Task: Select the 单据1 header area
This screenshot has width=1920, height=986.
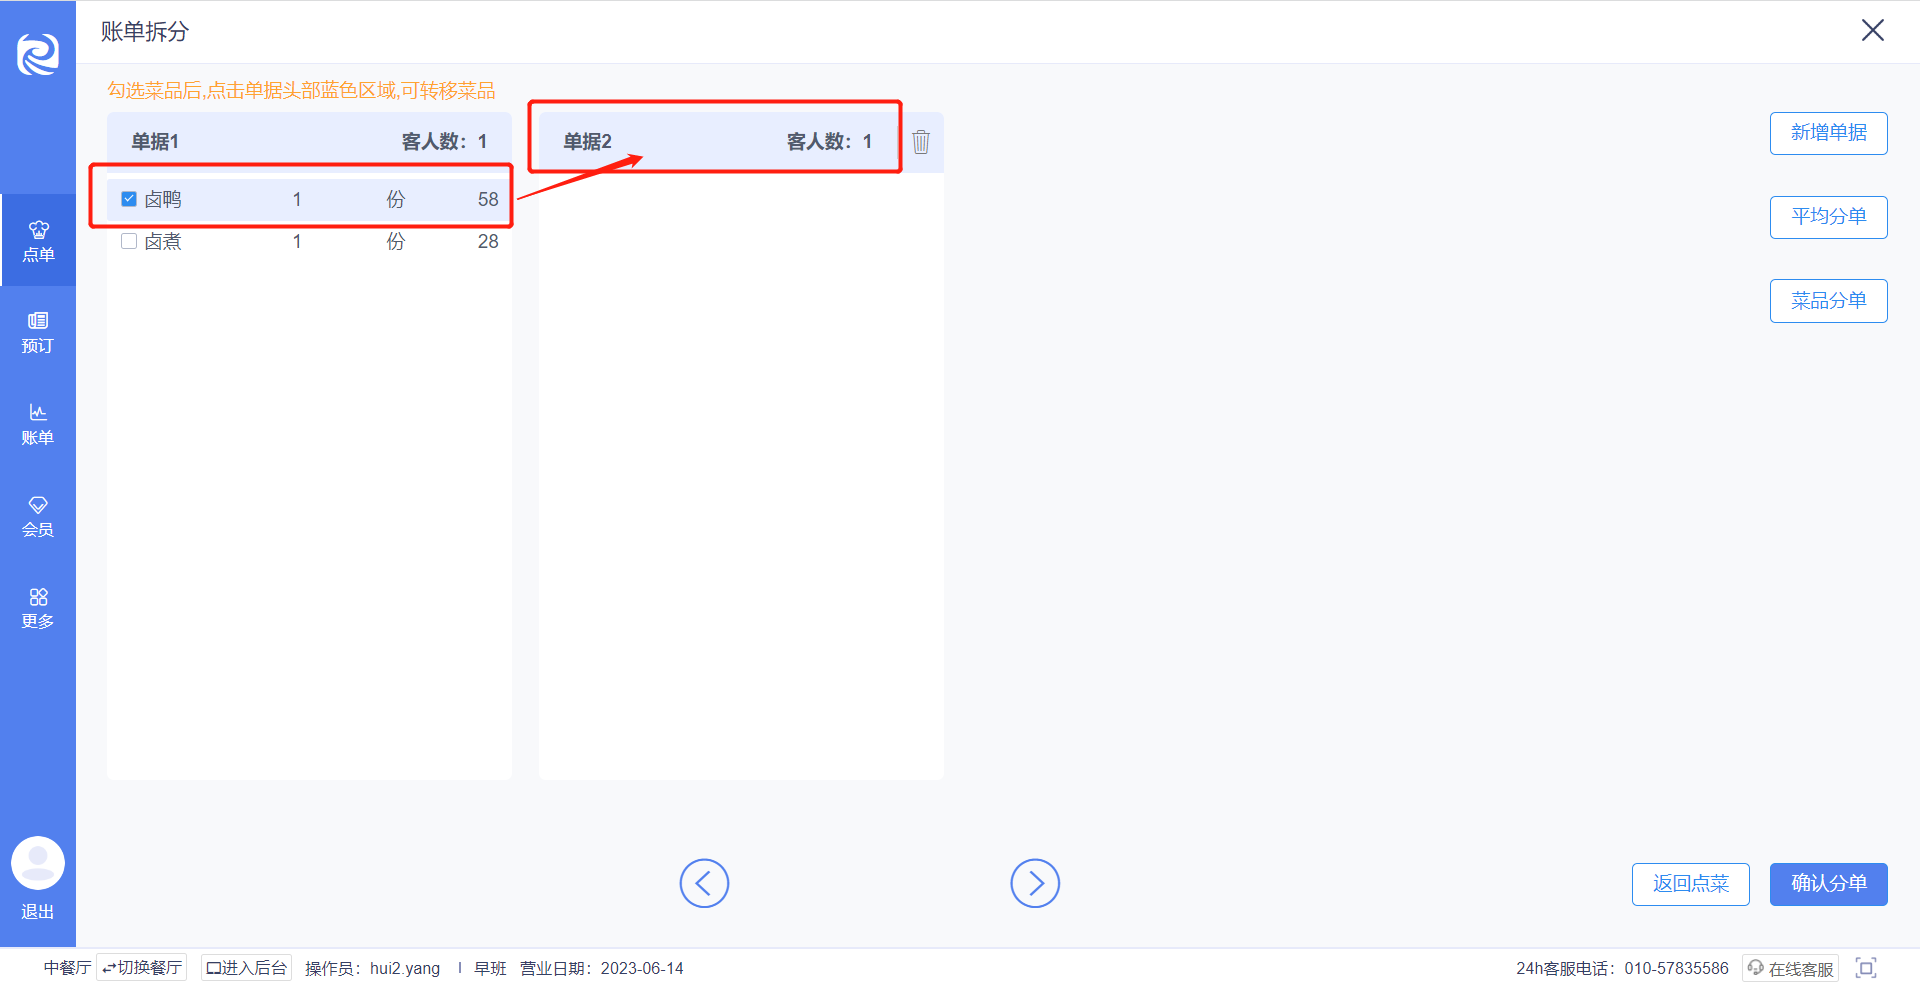Action: (309, 142)
